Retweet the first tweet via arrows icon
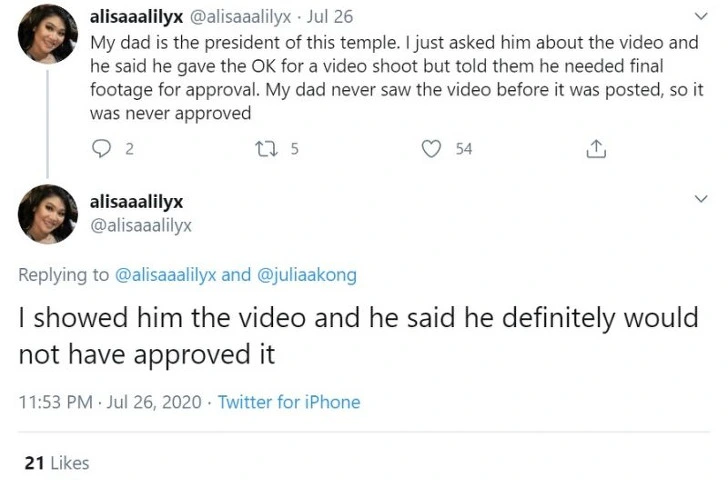 click(x=266, y=149)
